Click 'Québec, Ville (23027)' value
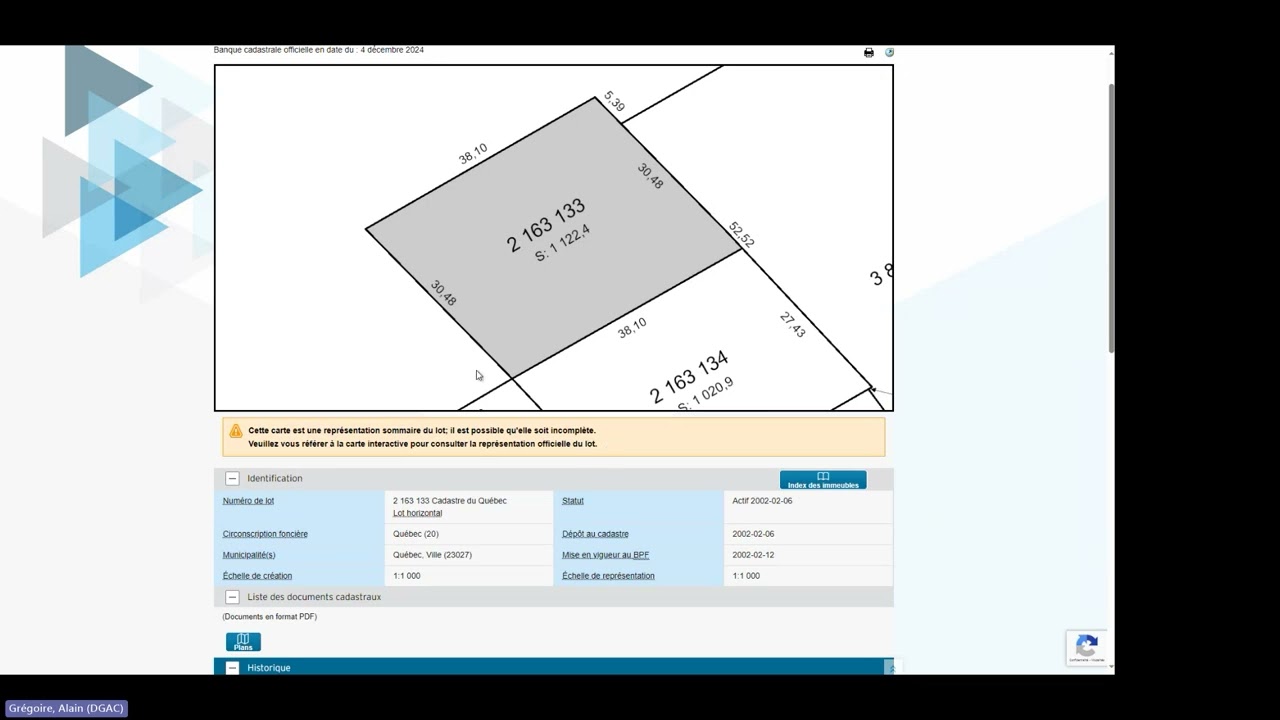1280x720 pixels. click(x=432, y=555)
